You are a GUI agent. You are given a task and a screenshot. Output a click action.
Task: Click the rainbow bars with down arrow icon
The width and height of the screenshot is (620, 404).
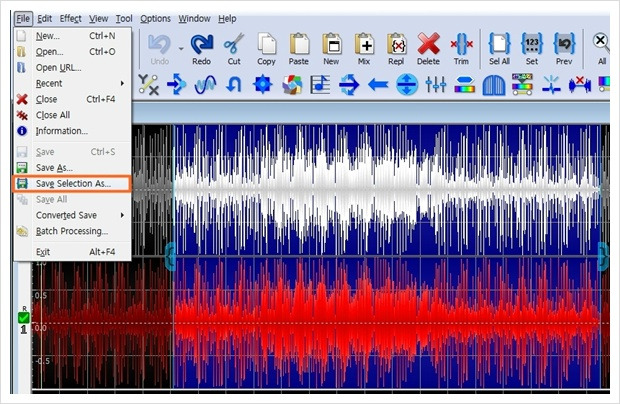[x=522, y=84]
